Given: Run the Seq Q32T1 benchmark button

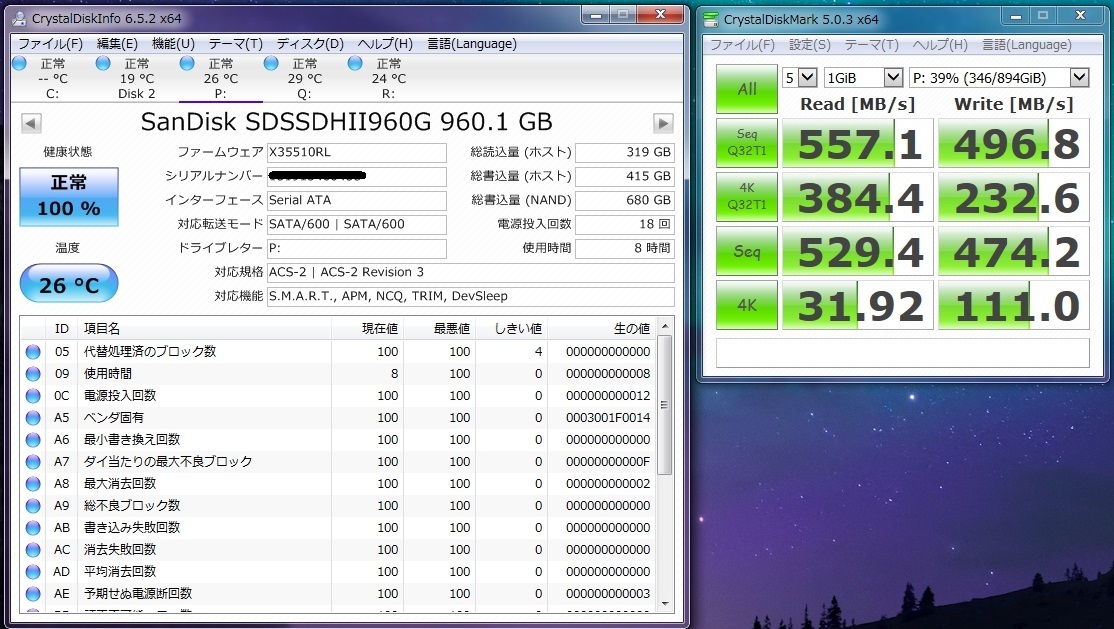Looking at the screenshot, I should (x=747, y=142).
